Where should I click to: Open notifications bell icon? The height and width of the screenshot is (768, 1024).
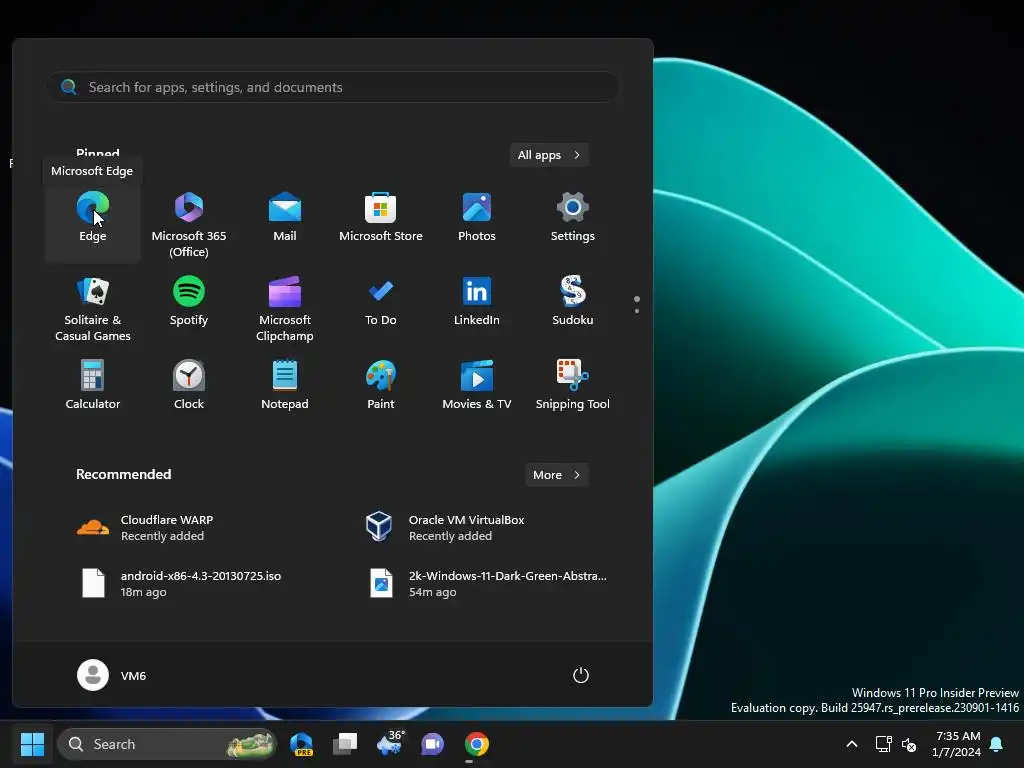(997, 744)
